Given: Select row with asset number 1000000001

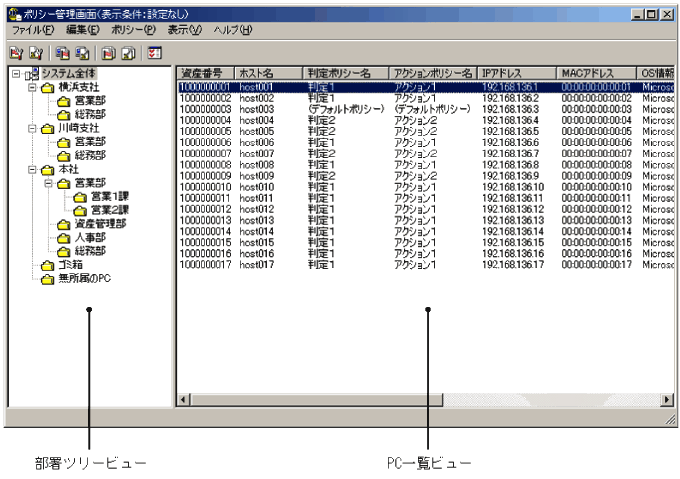Looking at the screenshot, I should click(x=425, y=87).
